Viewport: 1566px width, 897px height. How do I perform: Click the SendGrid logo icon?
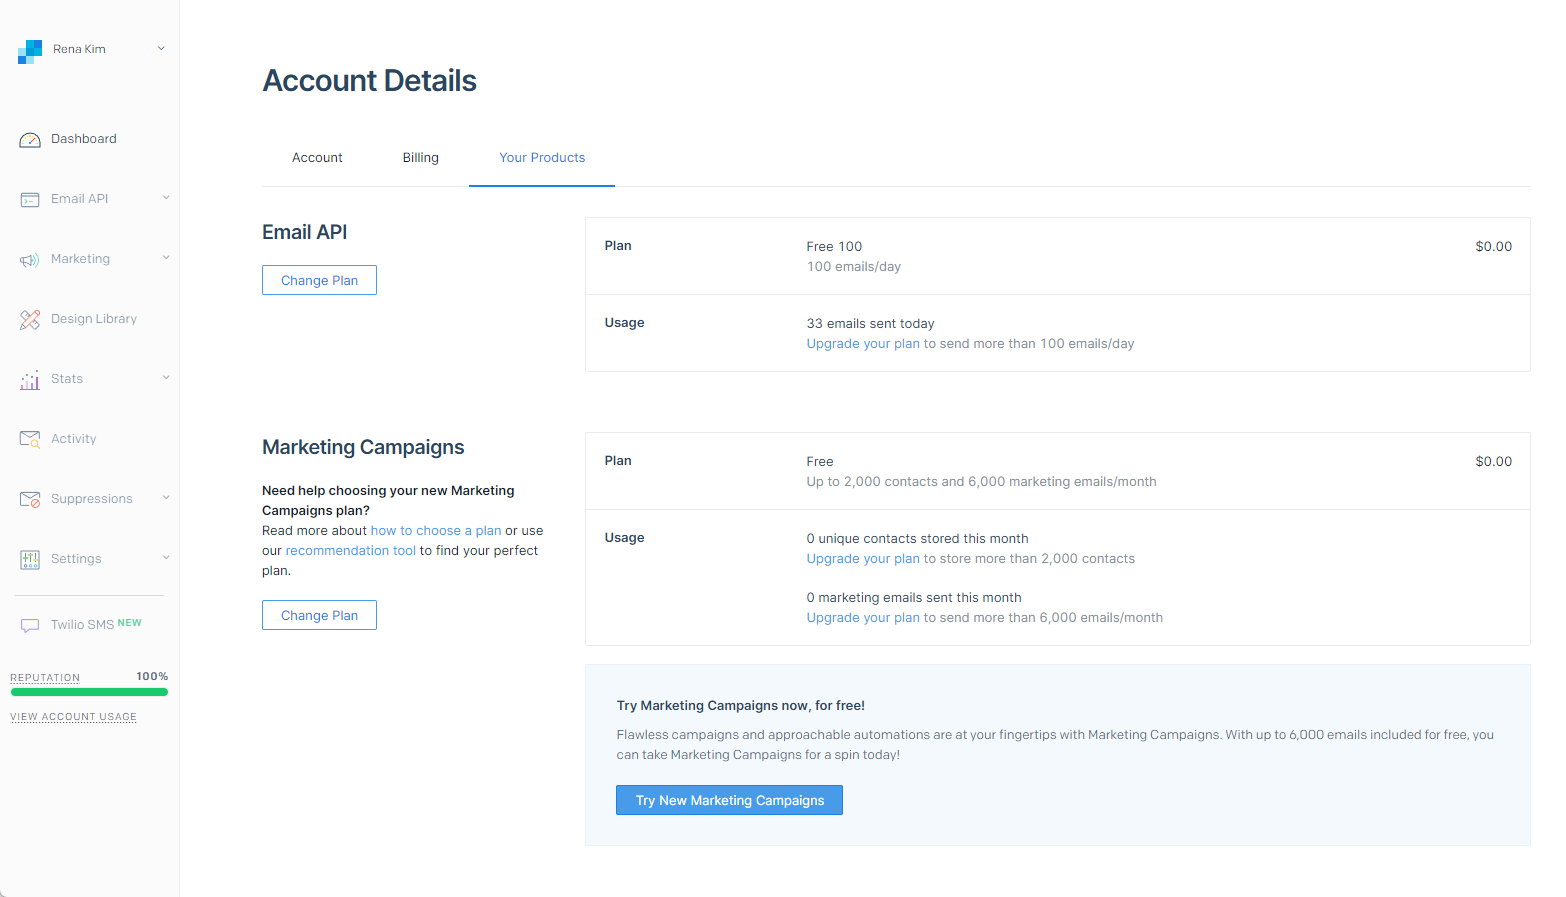click(x=30, y=51)
